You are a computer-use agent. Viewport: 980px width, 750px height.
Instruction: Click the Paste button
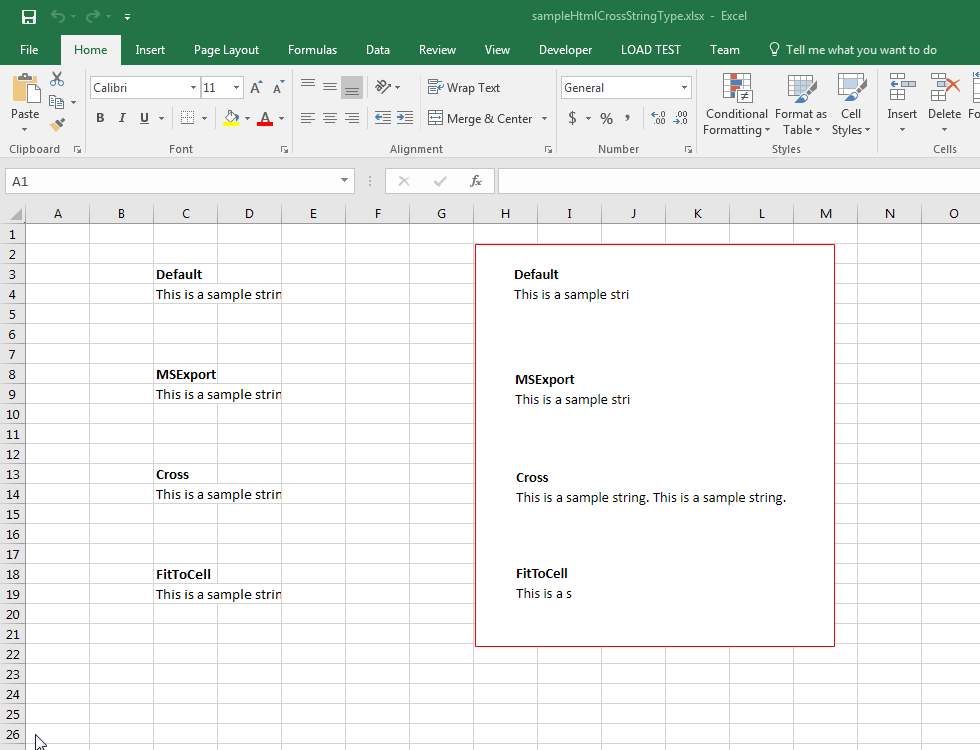[25, 98]
